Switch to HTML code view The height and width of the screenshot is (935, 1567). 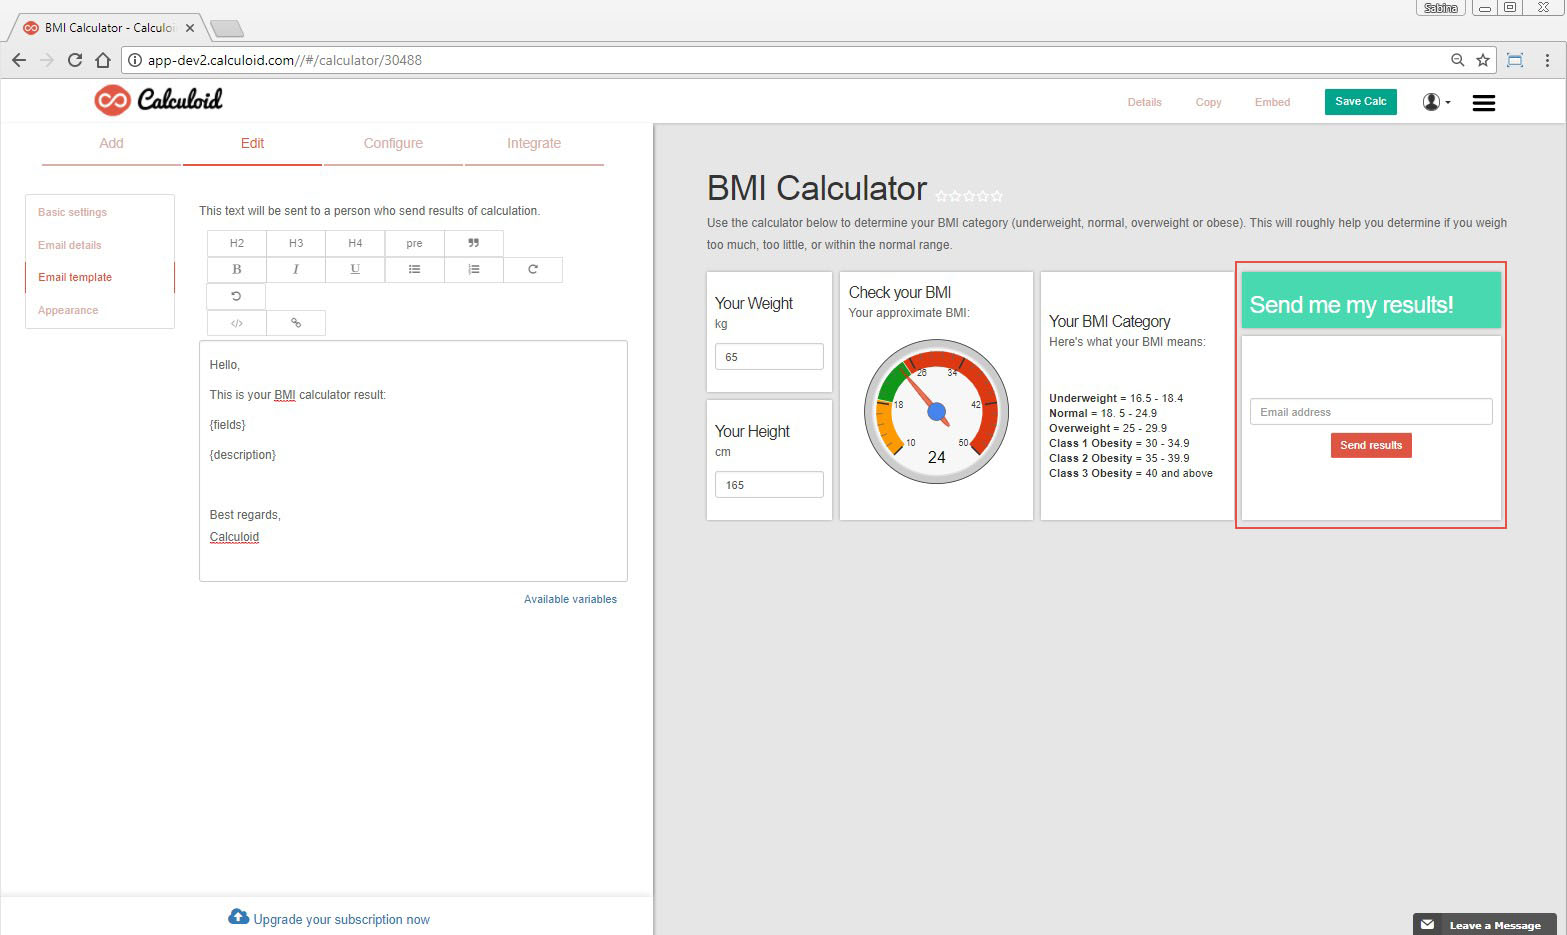click(237, 323)
